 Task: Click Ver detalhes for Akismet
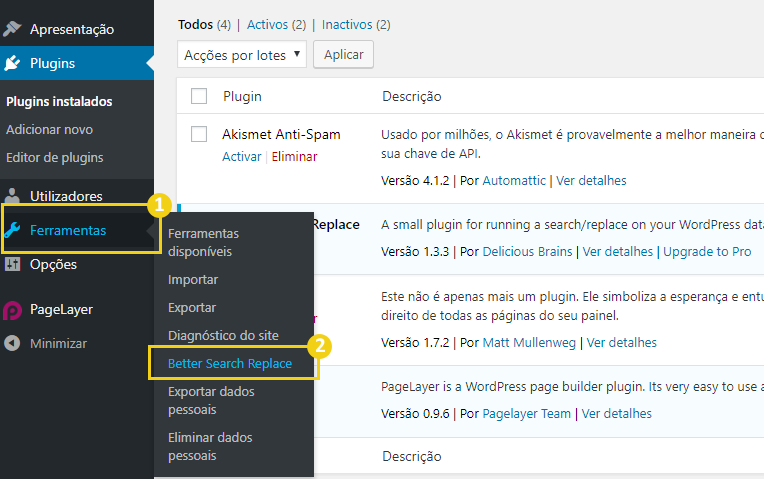(x=591, y=180)
